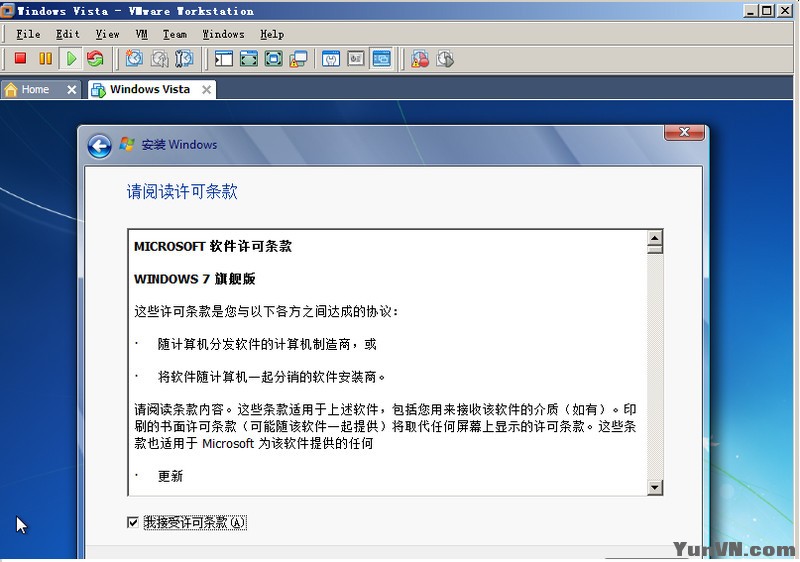Click the VMware Workstation title bar icon
The image size is (800, 562).
click(7, 10)
